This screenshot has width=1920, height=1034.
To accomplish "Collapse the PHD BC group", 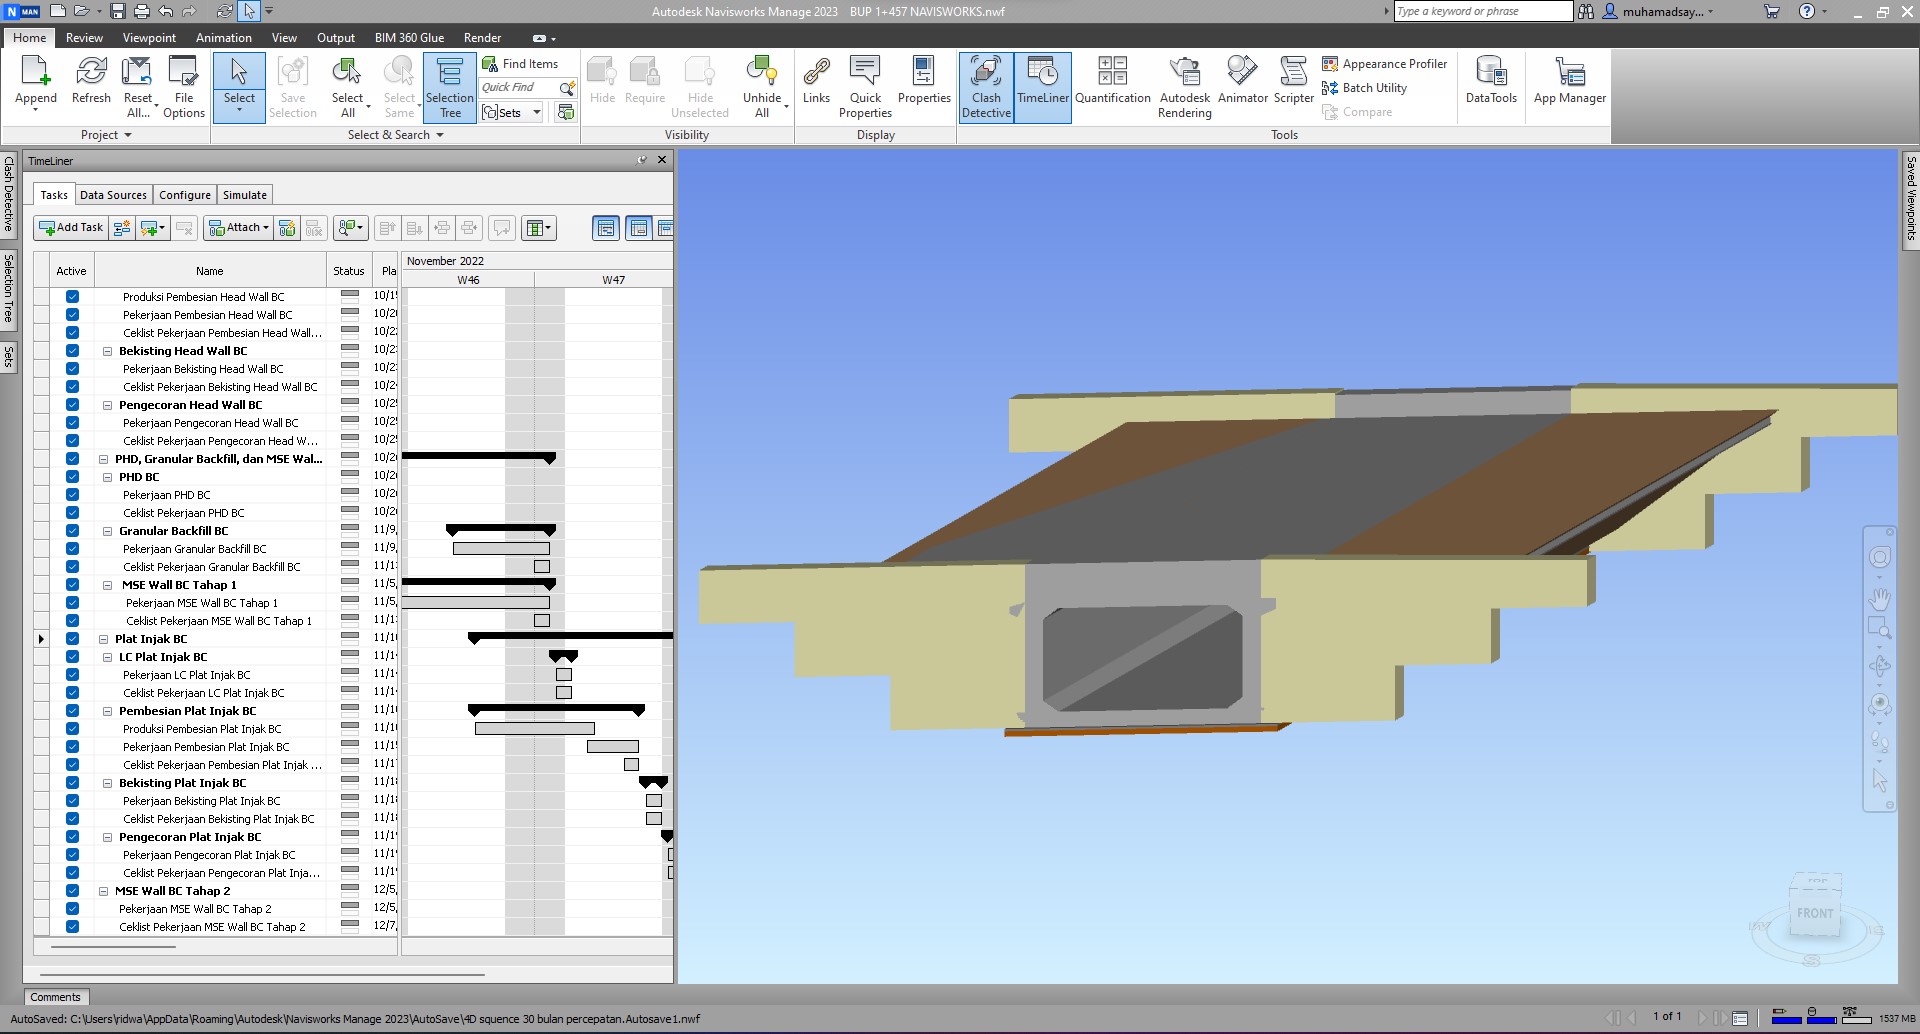I will [108, 477].
